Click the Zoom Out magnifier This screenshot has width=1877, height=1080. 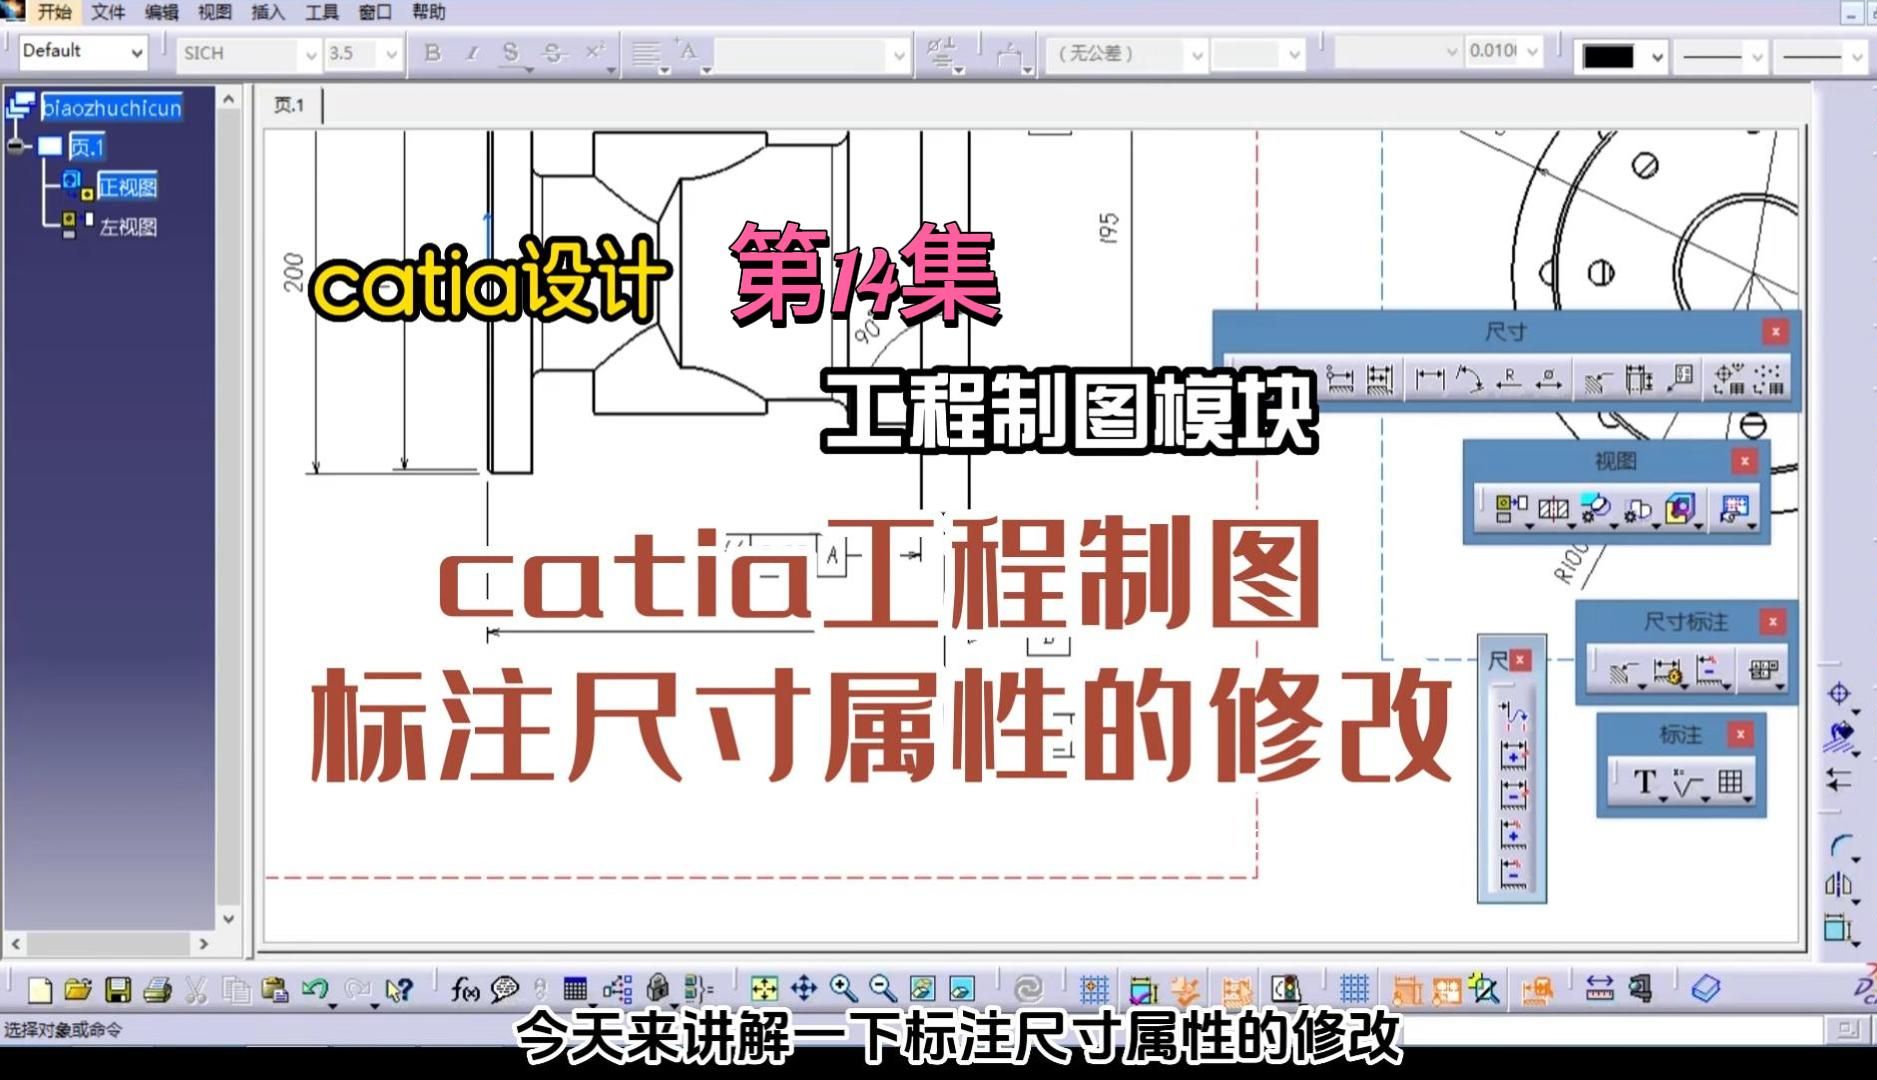coord(882,990)
